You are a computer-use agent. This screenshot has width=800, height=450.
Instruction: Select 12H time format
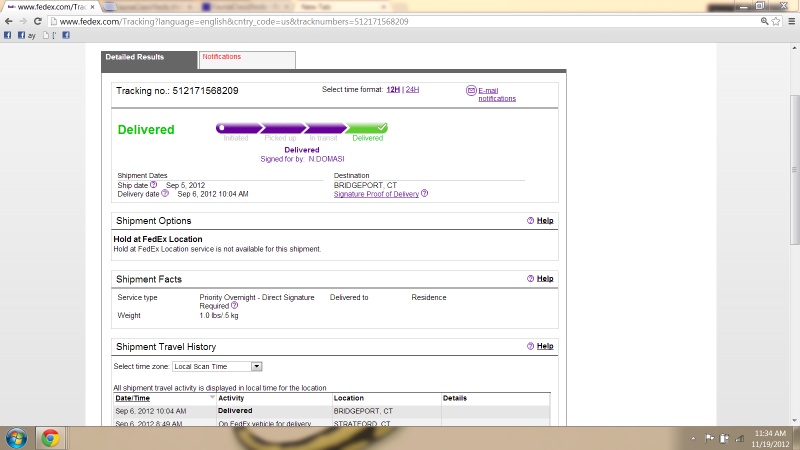coord(393,89)
